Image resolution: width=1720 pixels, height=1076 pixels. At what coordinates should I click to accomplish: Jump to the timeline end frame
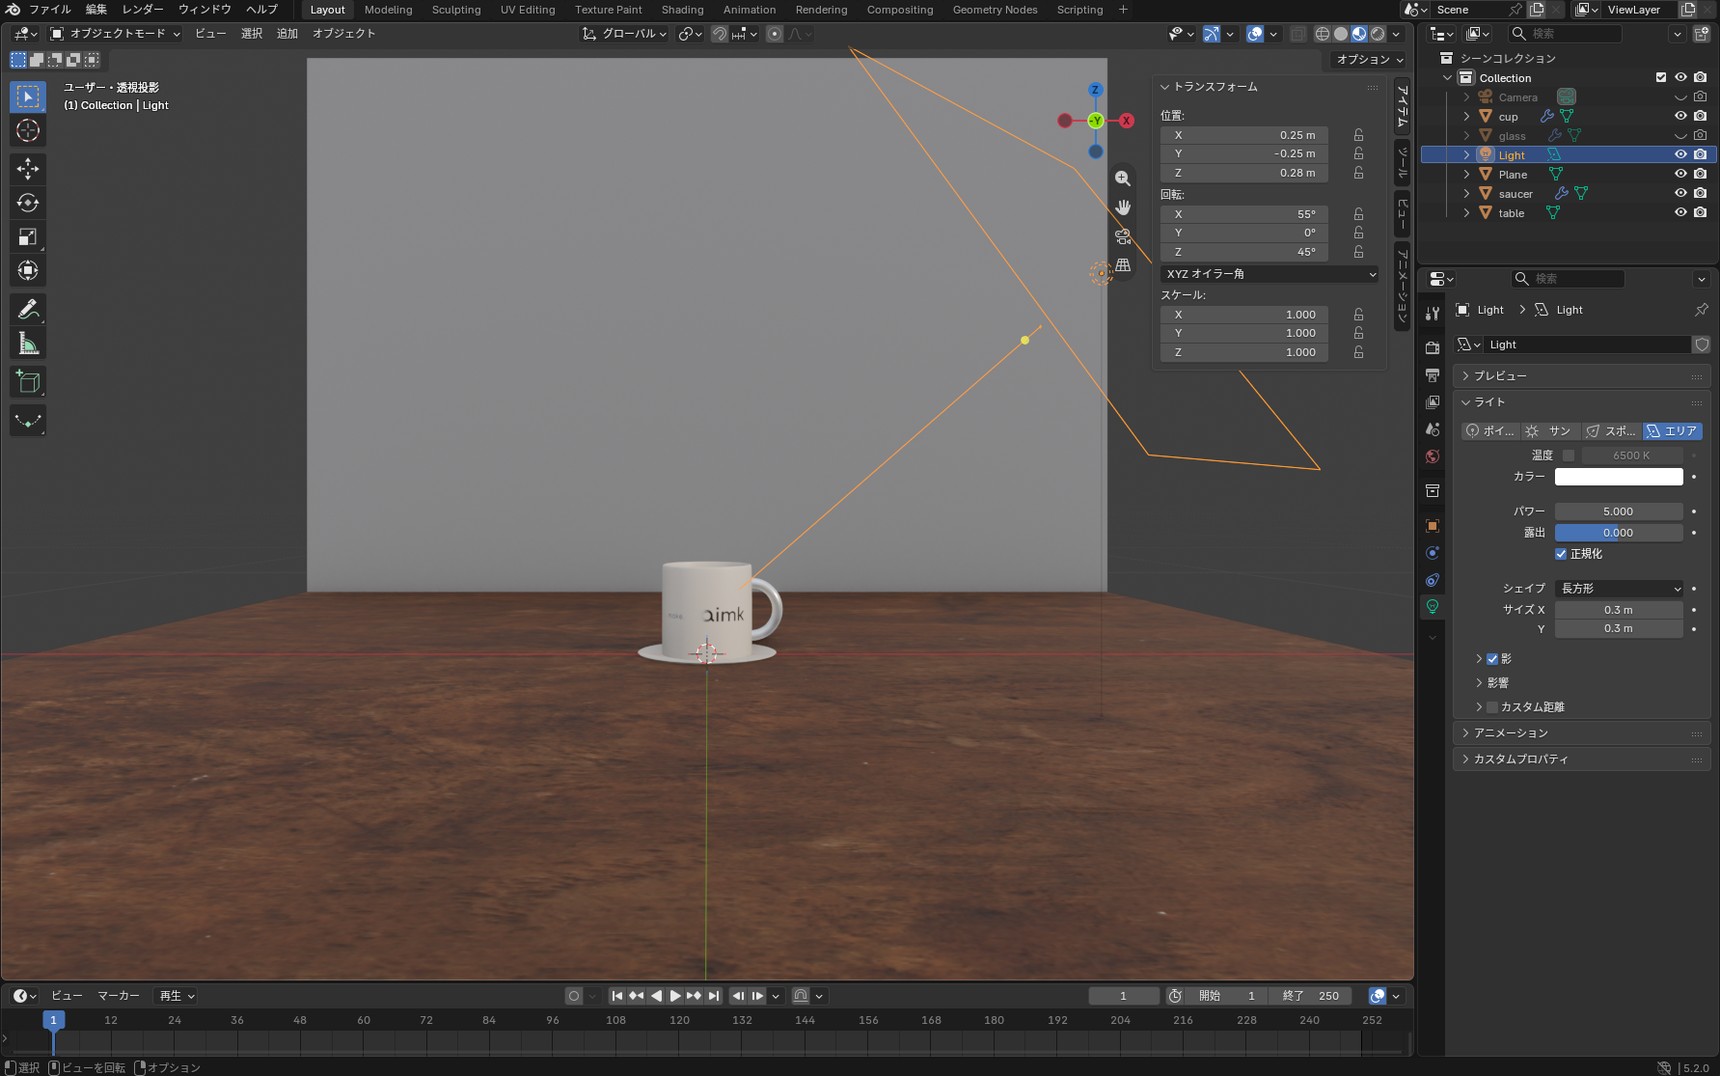(x=713, y=996)
